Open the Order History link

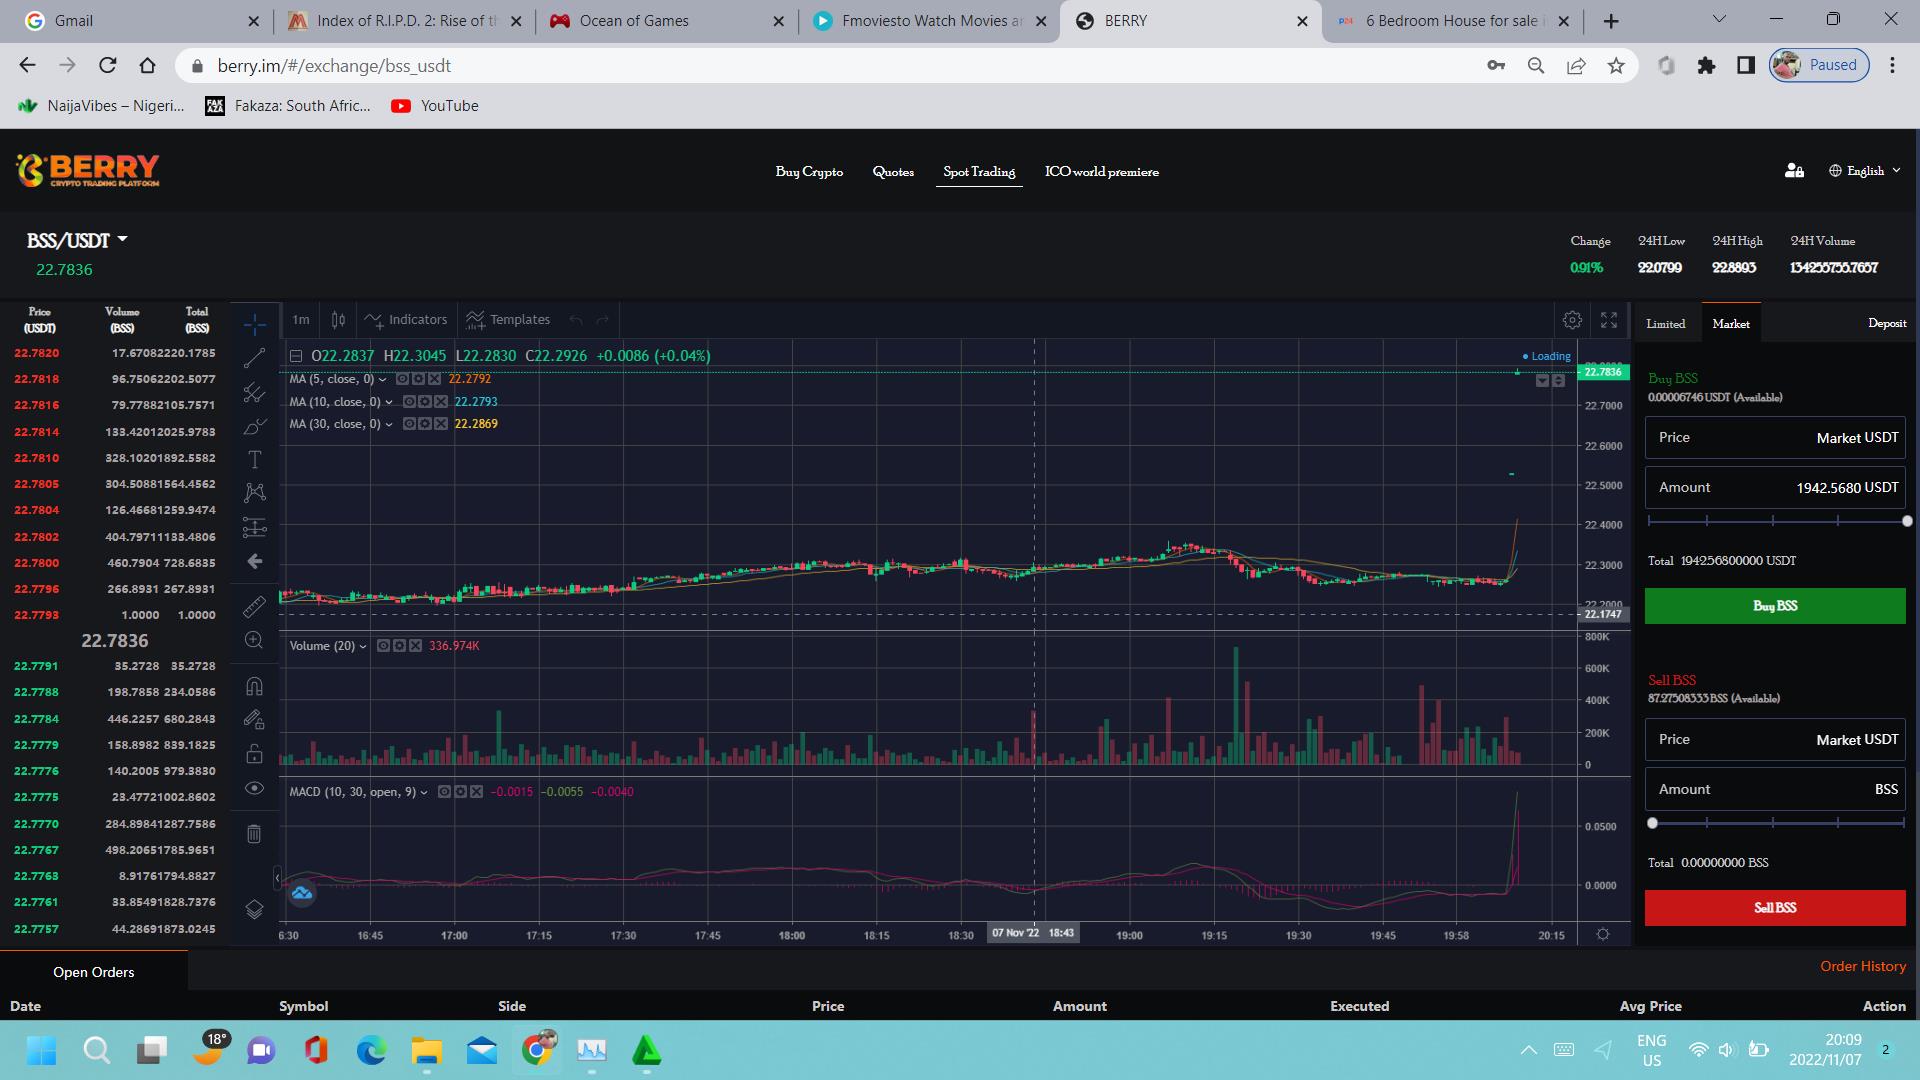[1862, 966]
